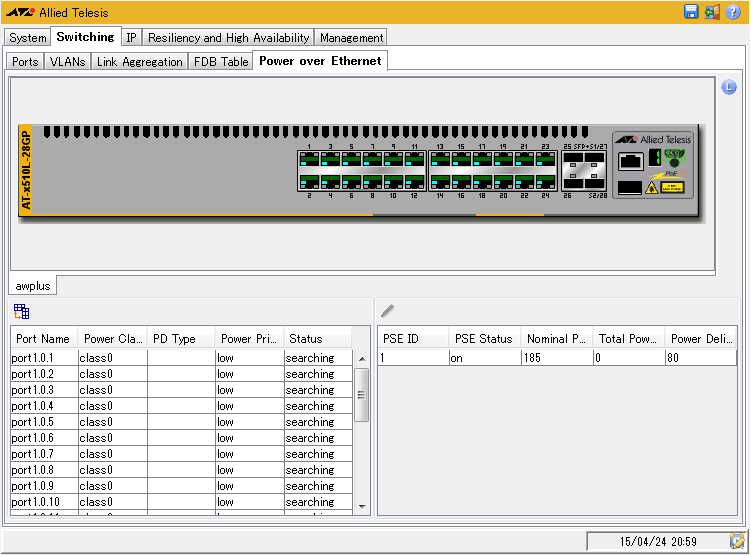Open the help question mark icon
The image size is (751, 556).
coord(733,12)
